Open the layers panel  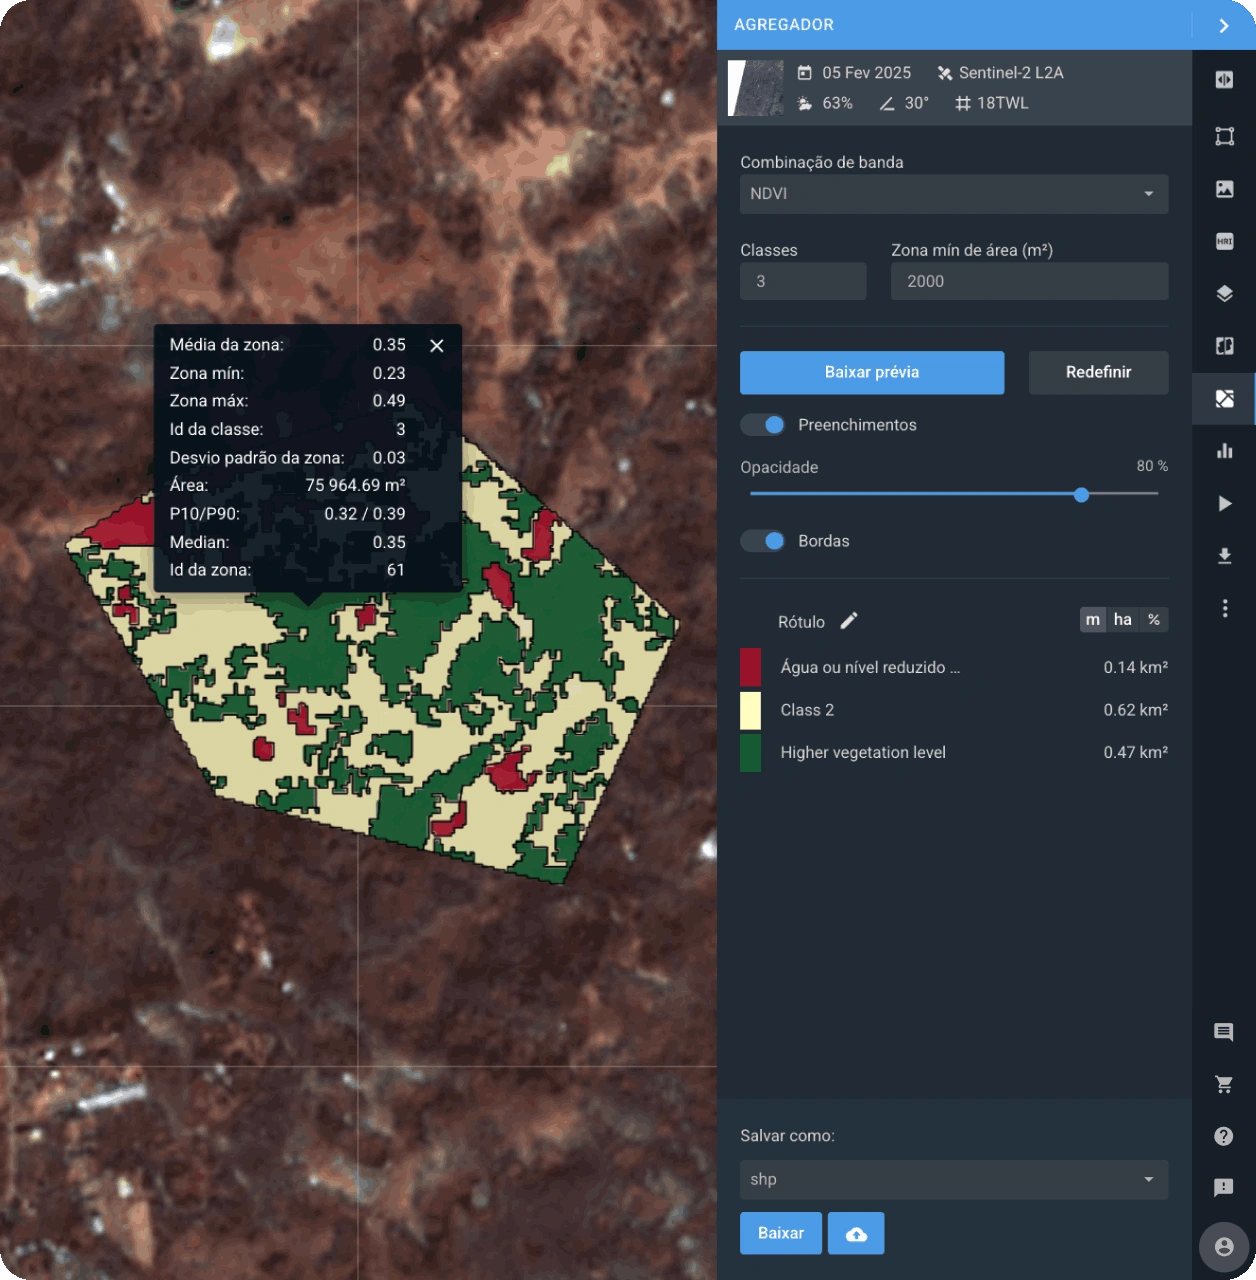coord(1224,293)
